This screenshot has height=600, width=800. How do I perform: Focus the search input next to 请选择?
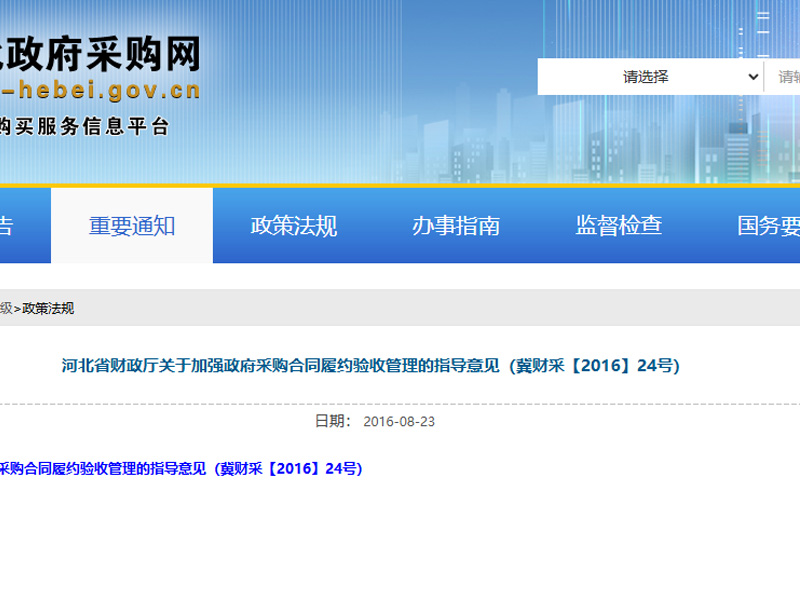click(785, 77)
